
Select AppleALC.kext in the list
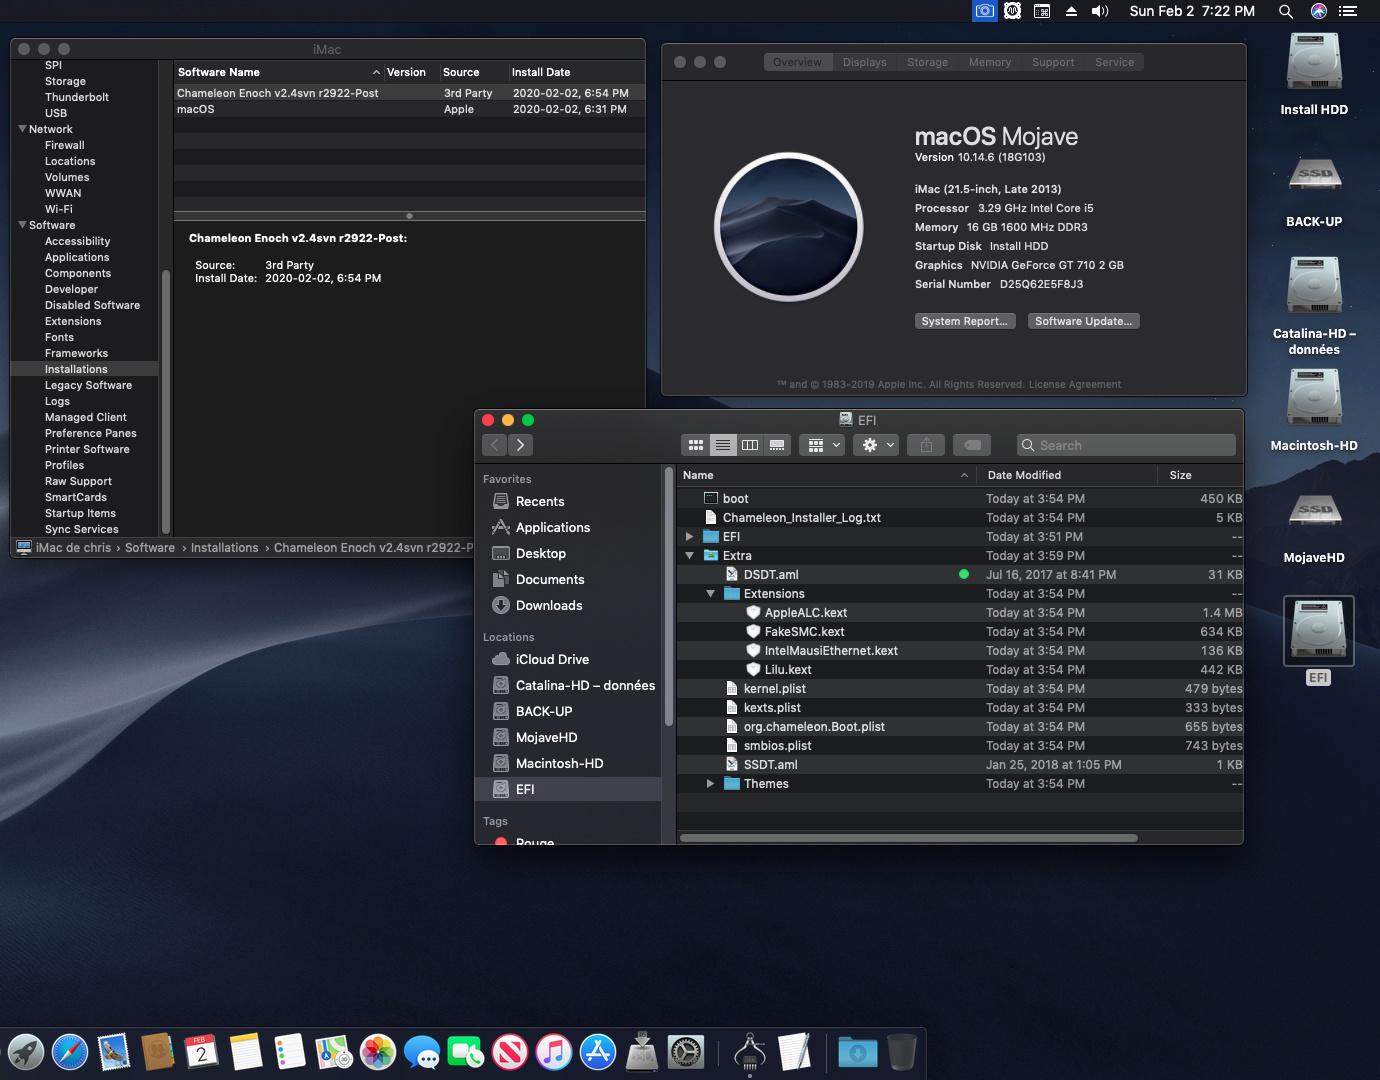click(960, 613)
